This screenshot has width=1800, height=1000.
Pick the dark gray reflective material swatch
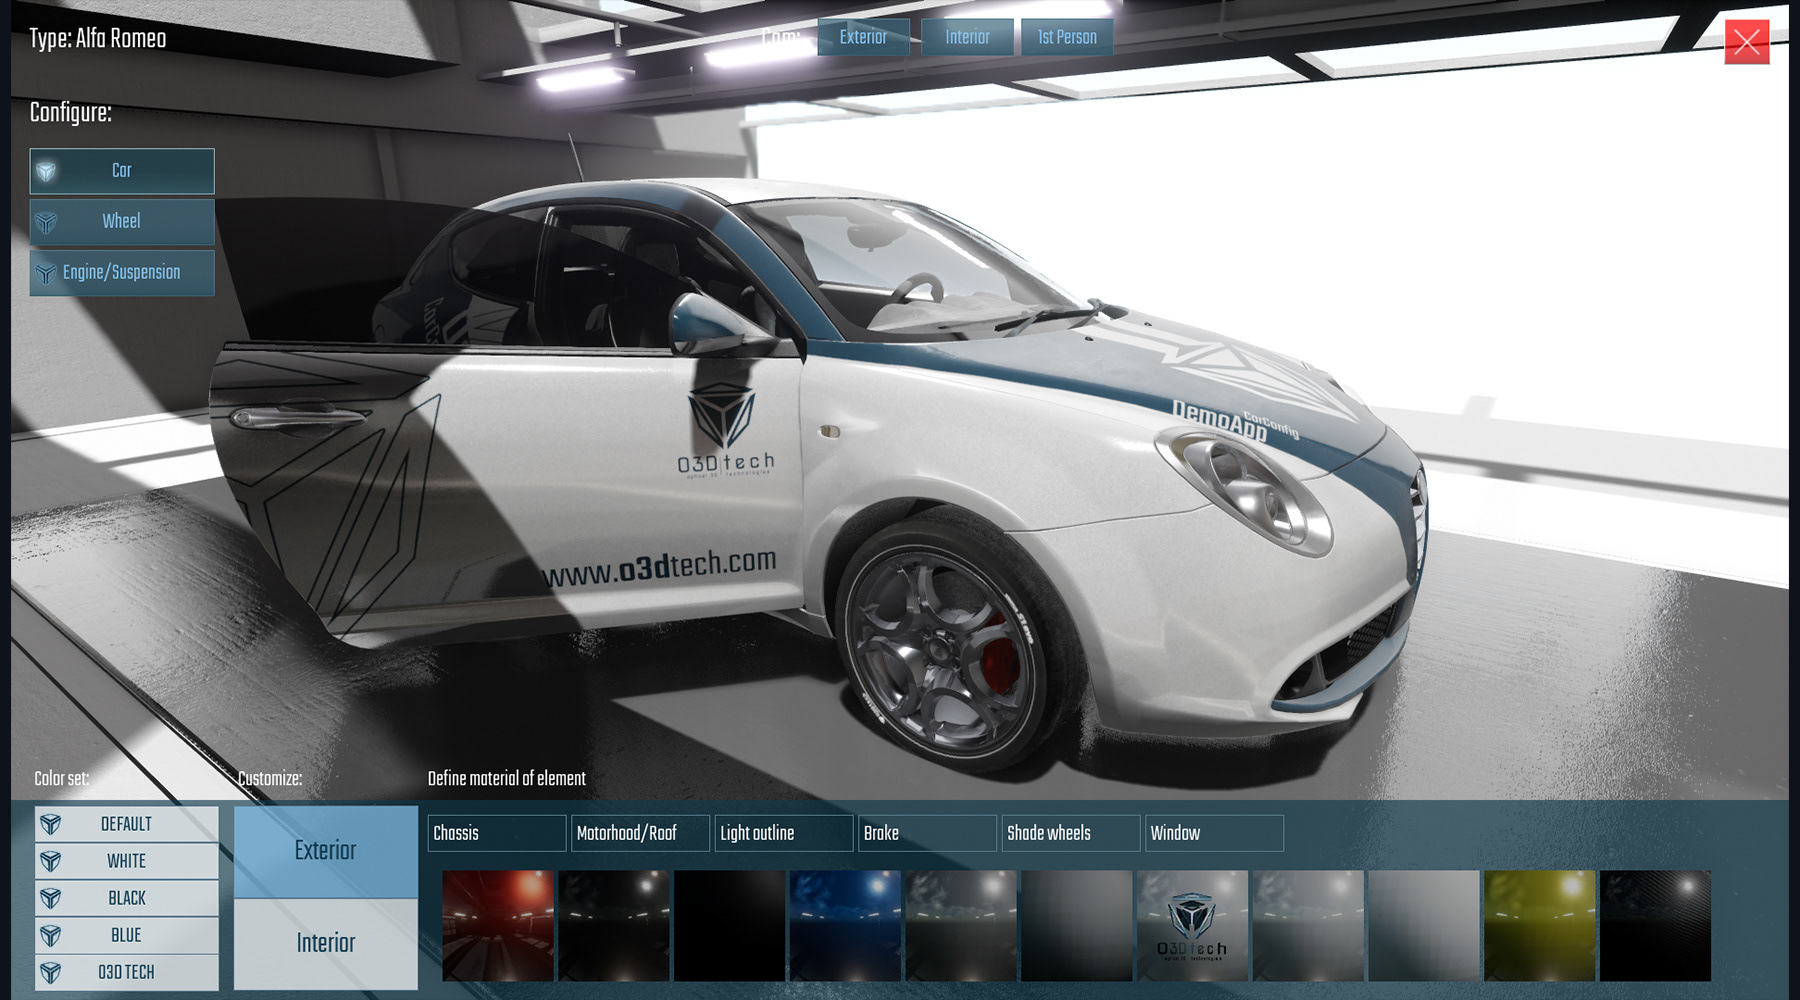click(961, 925)
